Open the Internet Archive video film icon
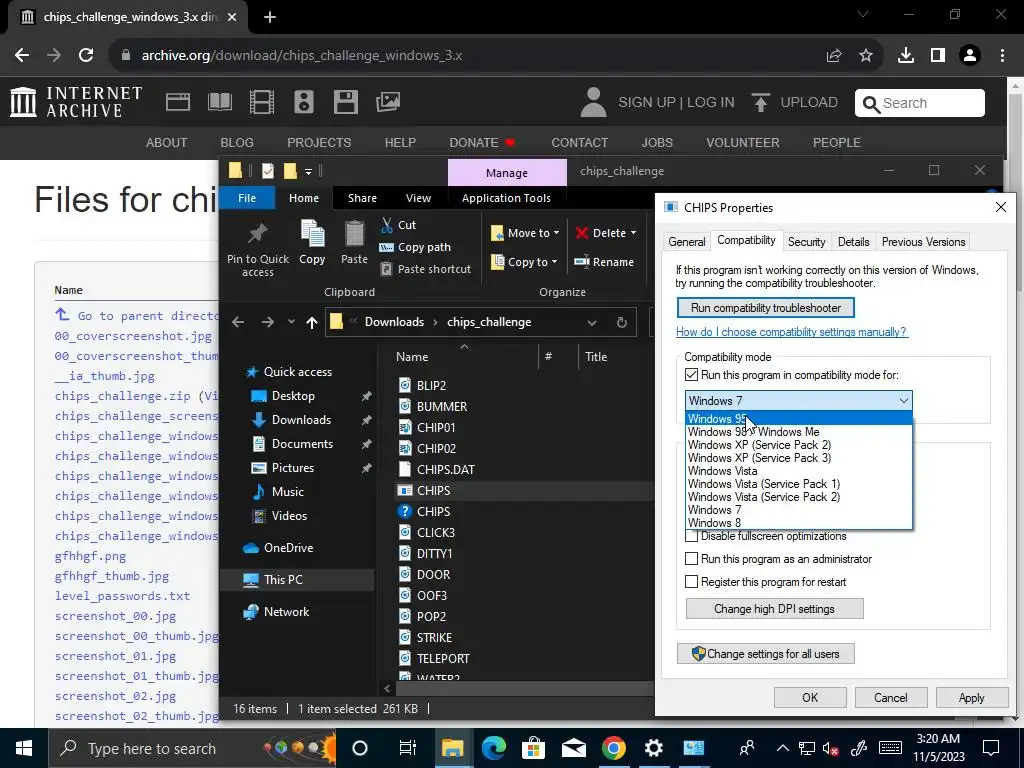1024x768 pixels. (262, 102)
